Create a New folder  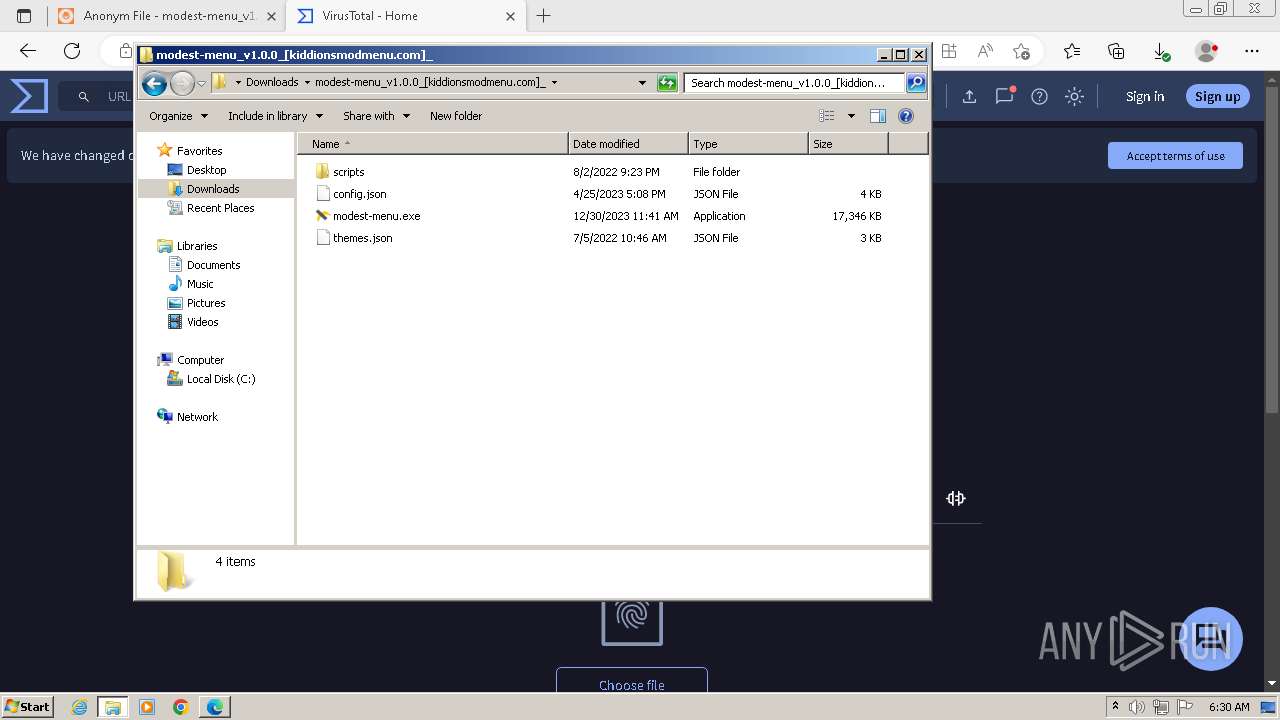click(456, 116)
